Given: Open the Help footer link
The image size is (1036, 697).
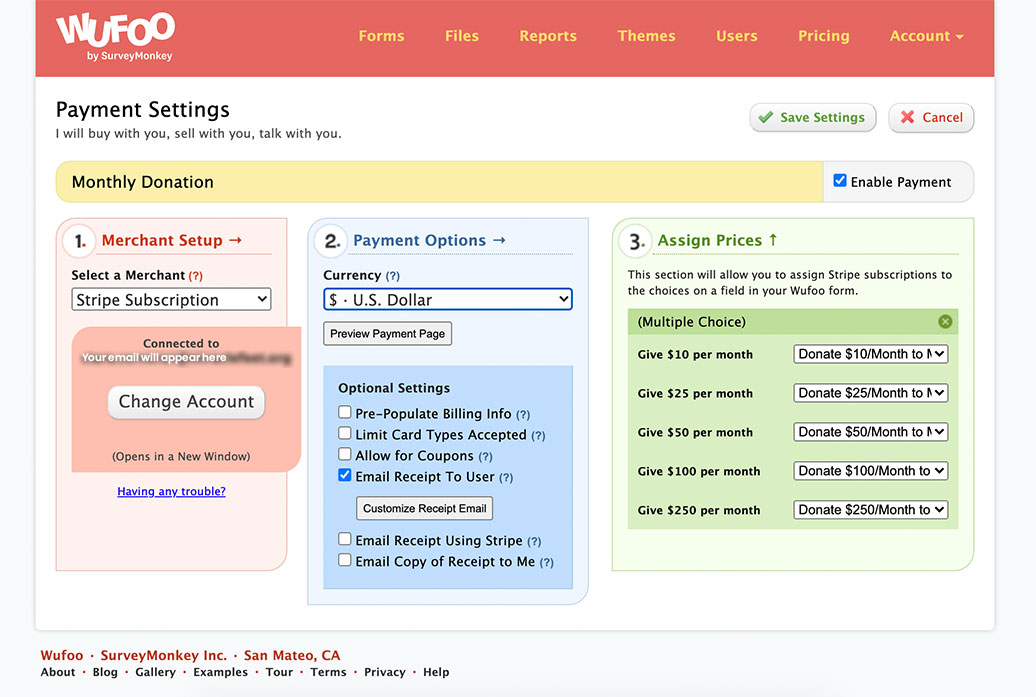Looking at the screenshot, I should click(436, 672).
